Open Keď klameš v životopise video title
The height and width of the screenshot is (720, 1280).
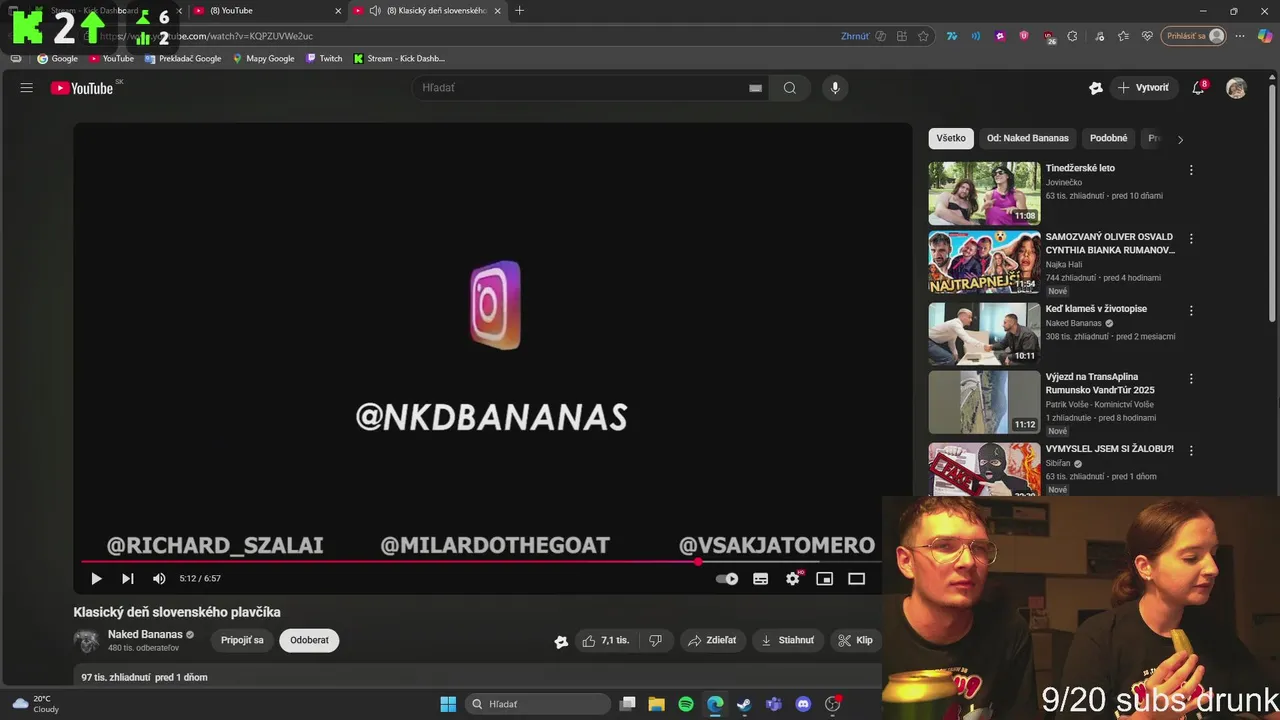(1096, 309)
